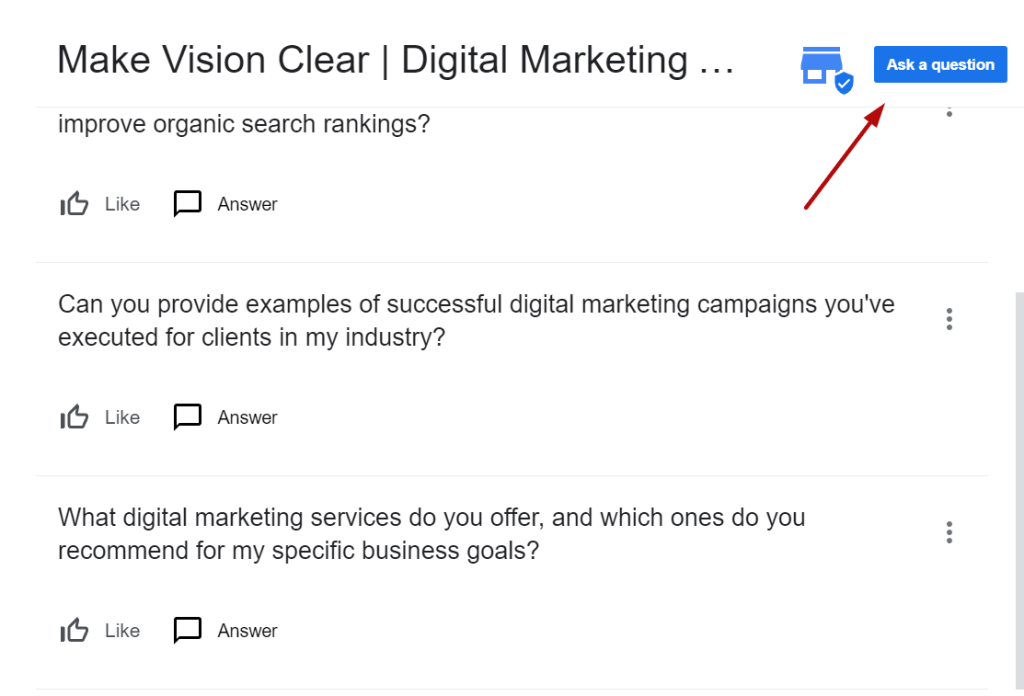The height and width of the screenshot is (696, 1024).
Task: Click Like text under services offered question
Action: [122, 631]
